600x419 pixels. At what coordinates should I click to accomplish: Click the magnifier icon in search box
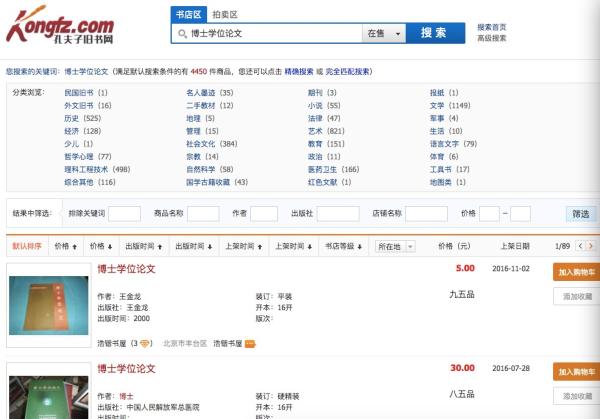pos(181,33)
